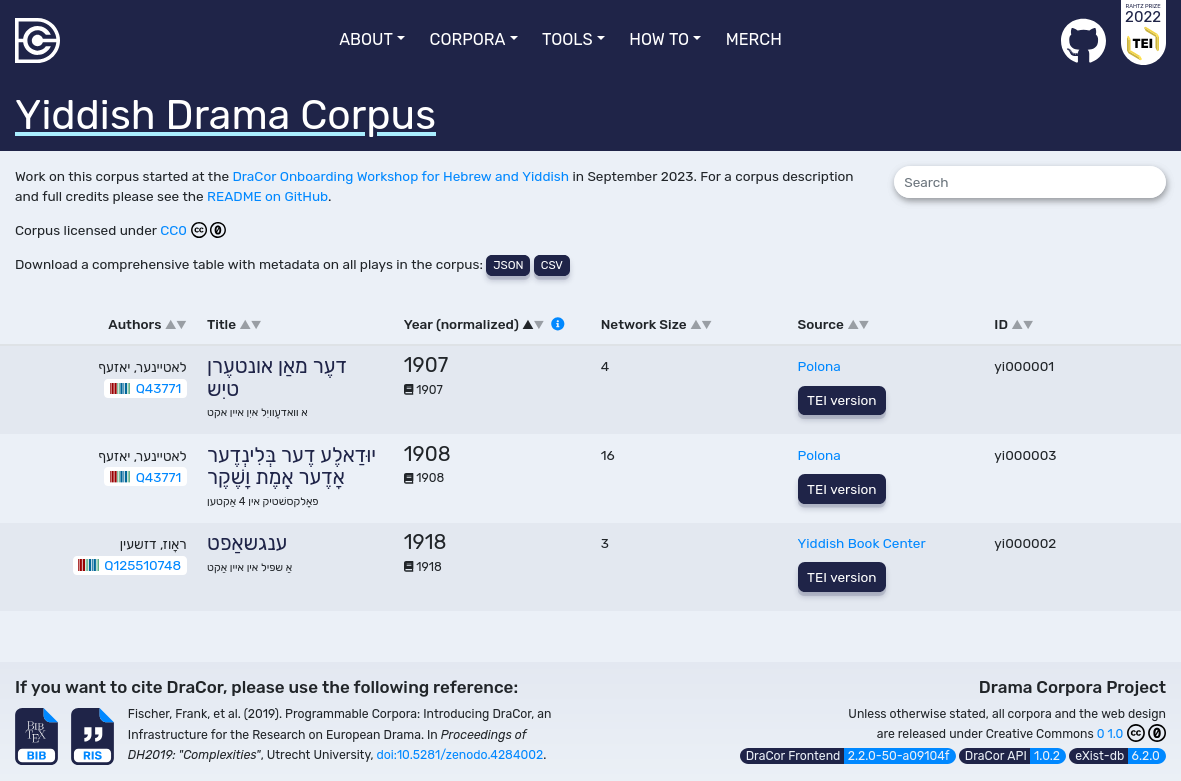Sort table by Source column
This screenshot has height=781, width=1181.
pyautogui.click(x=833, y=325)
